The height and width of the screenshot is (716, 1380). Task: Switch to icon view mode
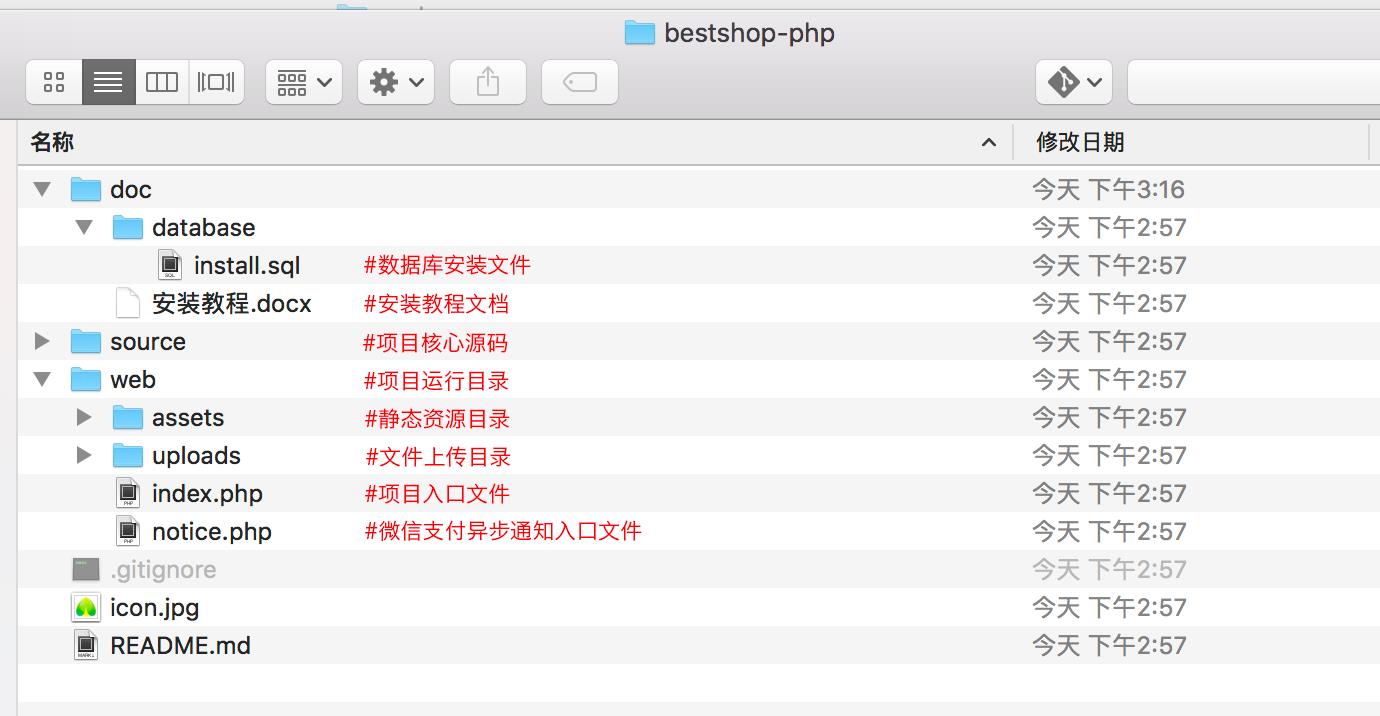(x=54, y=82)
